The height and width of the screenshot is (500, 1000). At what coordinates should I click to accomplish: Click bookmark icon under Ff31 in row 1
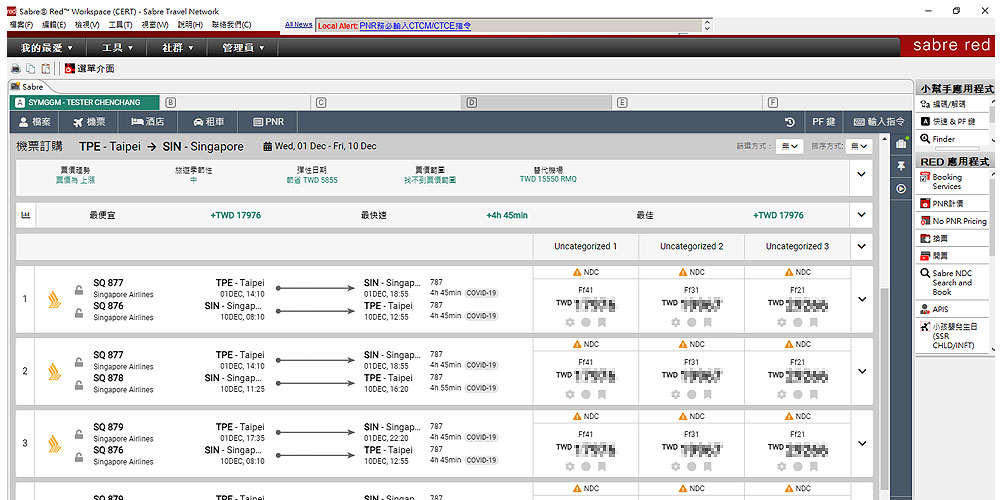[x=707, y=323]
